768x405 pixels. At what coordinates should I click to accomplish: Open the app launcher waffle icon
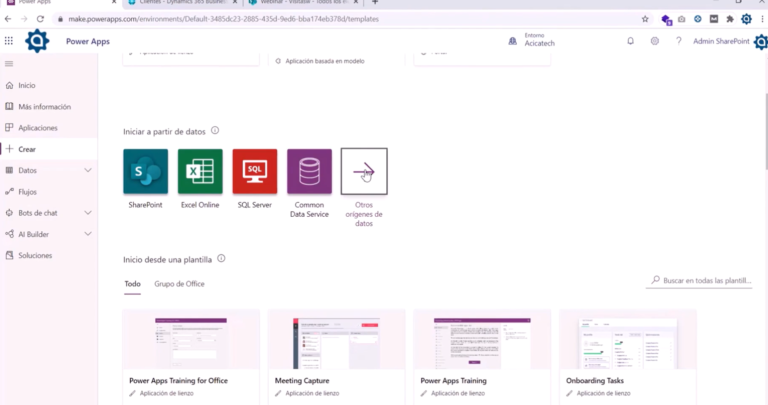tap(9, 41)
